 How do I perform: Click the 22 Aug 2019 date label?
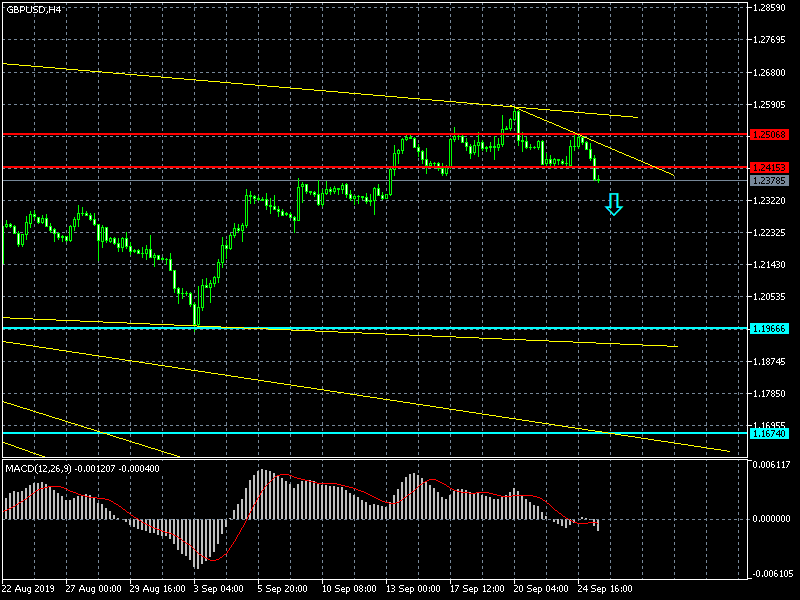tap(30, 589)
